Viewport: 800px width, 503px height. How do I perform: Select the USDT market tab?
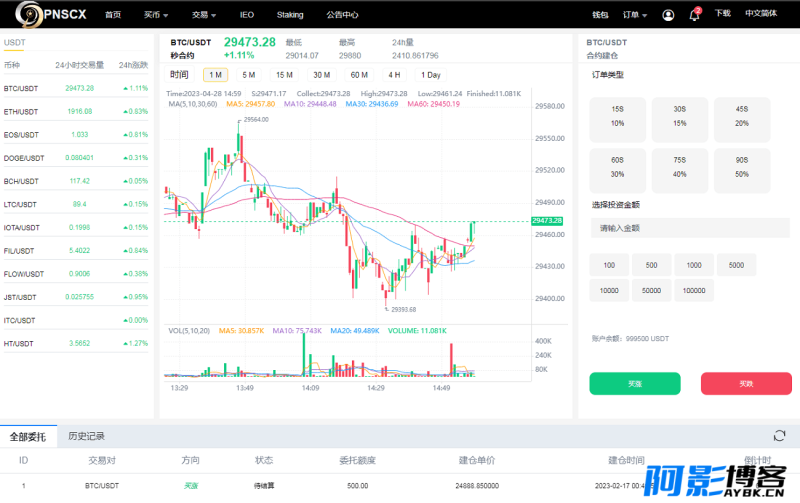(14, 43)
